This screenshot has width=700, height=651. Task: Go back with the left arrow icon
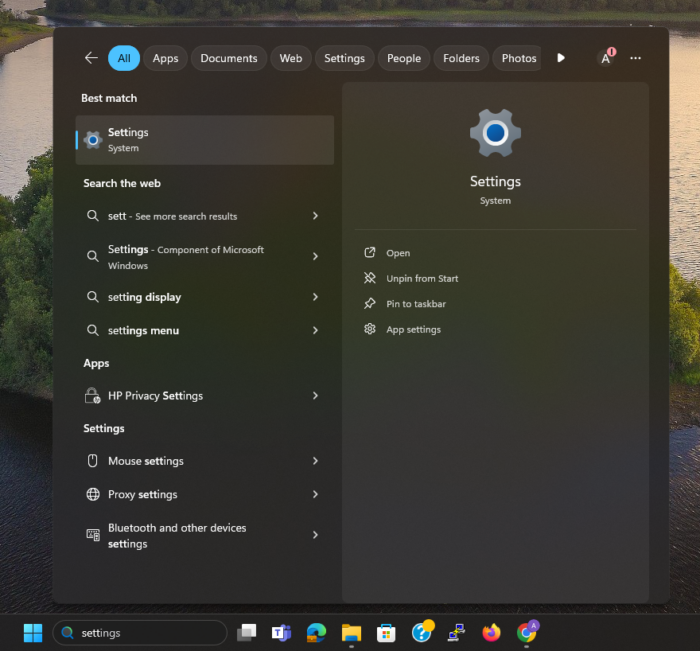pyautogui.click(x=91, y=58)
